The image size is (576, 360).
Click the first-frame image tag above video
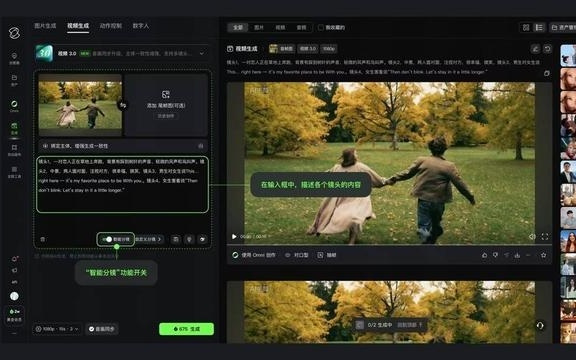pos(282,48)
